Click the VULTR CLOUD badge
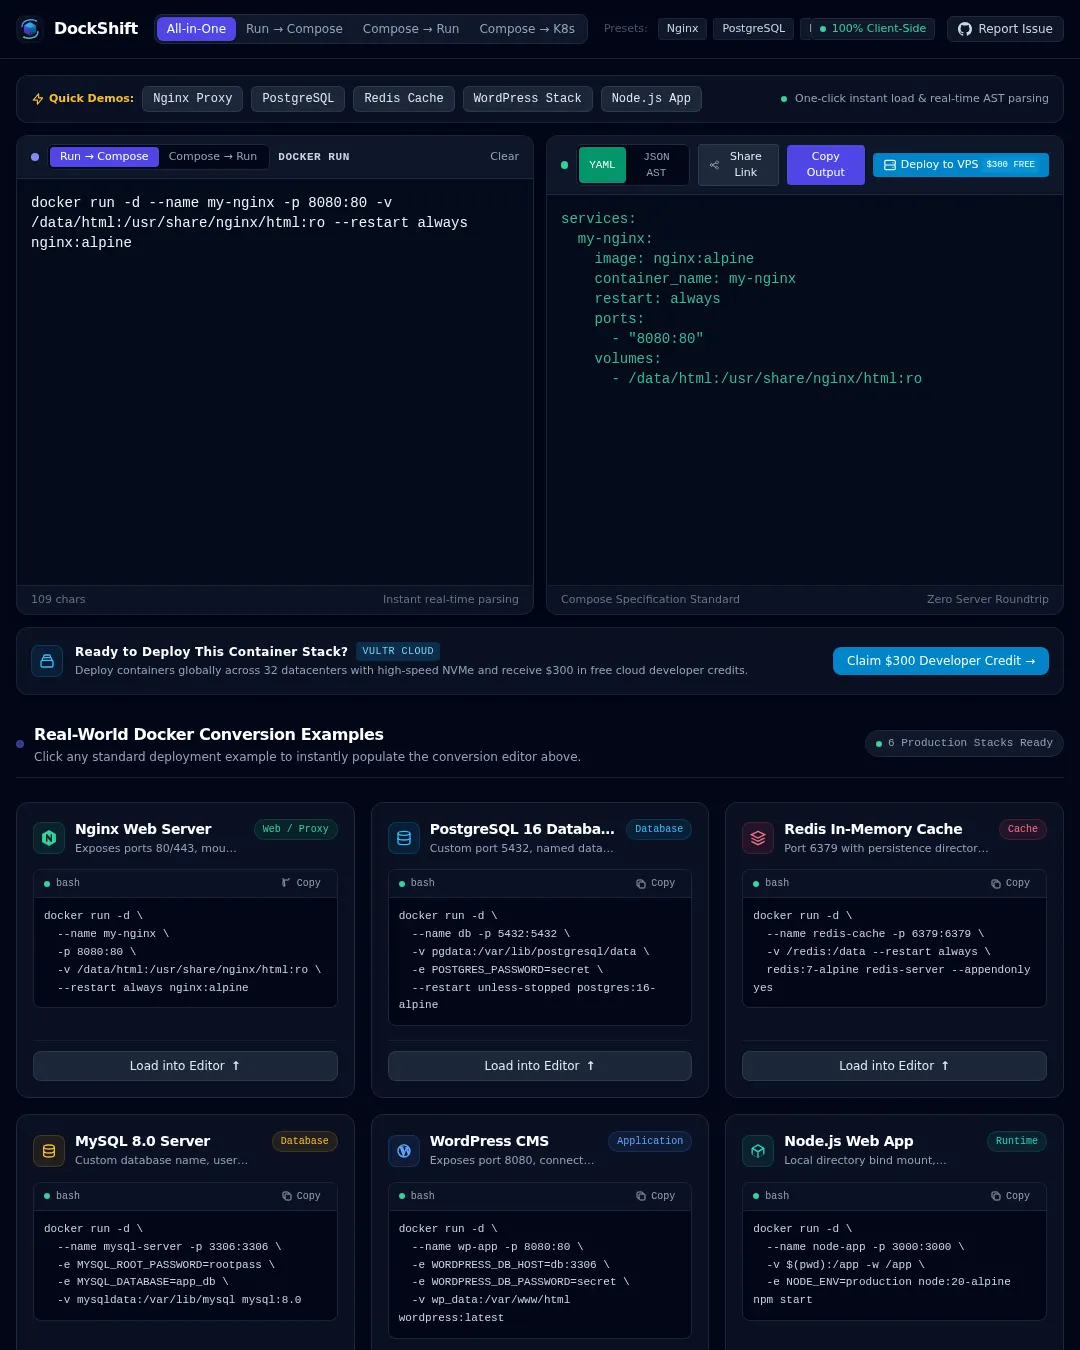Image resolution: width=1080 pixels, height=1350 pixels. point(398,651)
